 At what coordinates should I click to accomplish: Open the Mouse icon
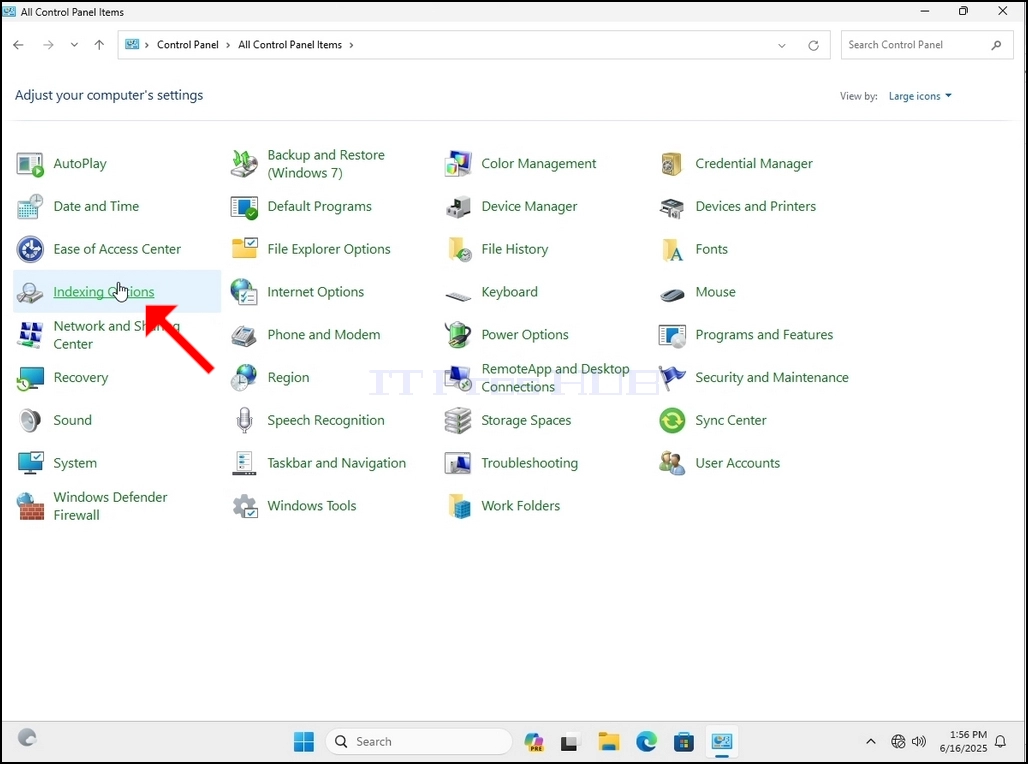[x=672, y=294]
